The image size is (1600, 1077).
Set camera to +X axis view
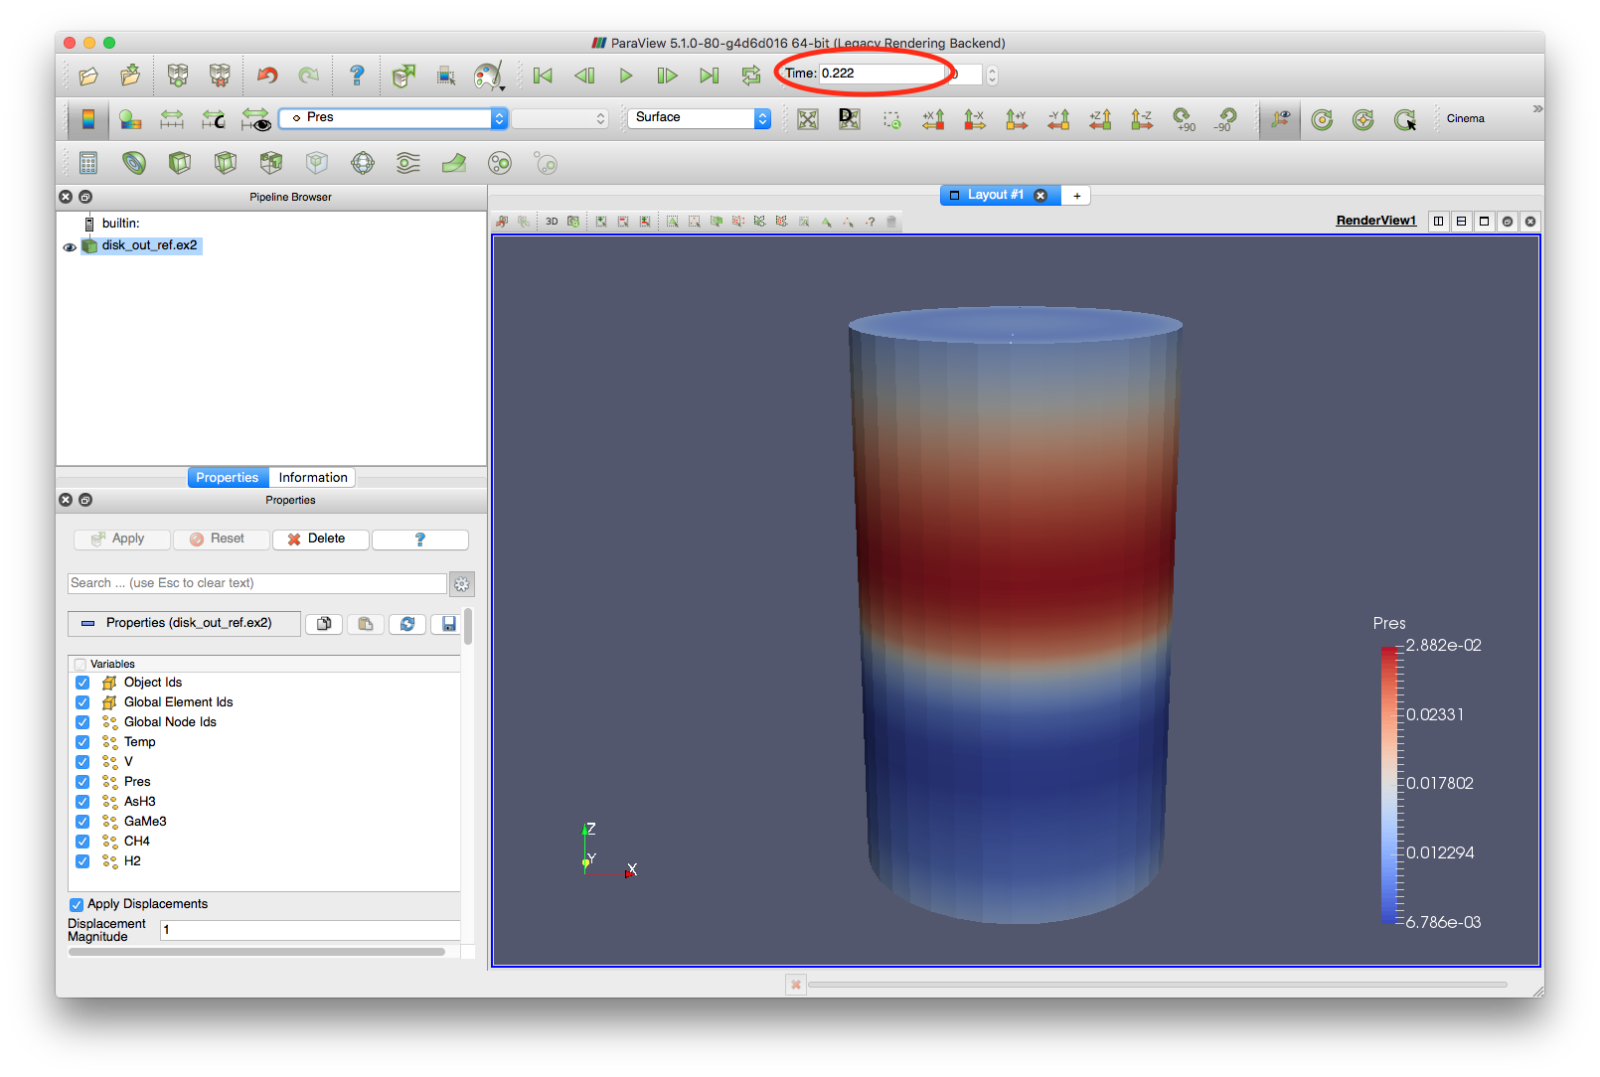click(932, 119)
